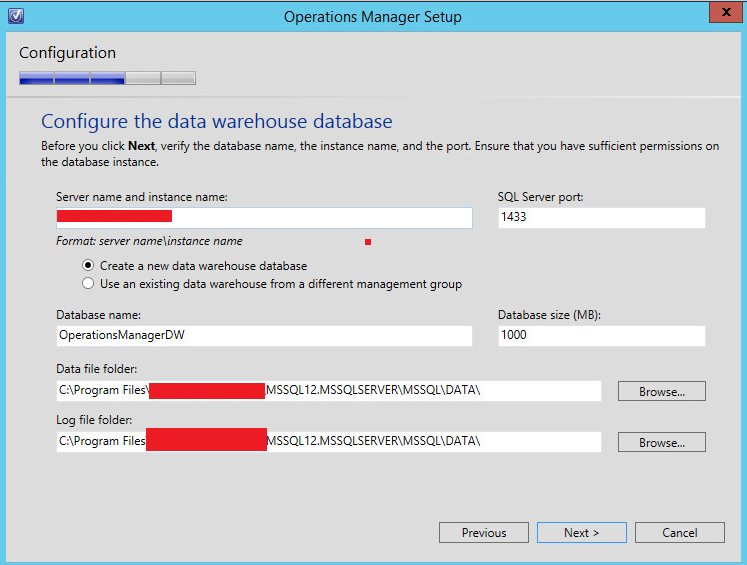The width and height of the screenshot is (747, 565).
Task: Click the Data file folder label
Action: pyautogui.click(x=97, y=369)
